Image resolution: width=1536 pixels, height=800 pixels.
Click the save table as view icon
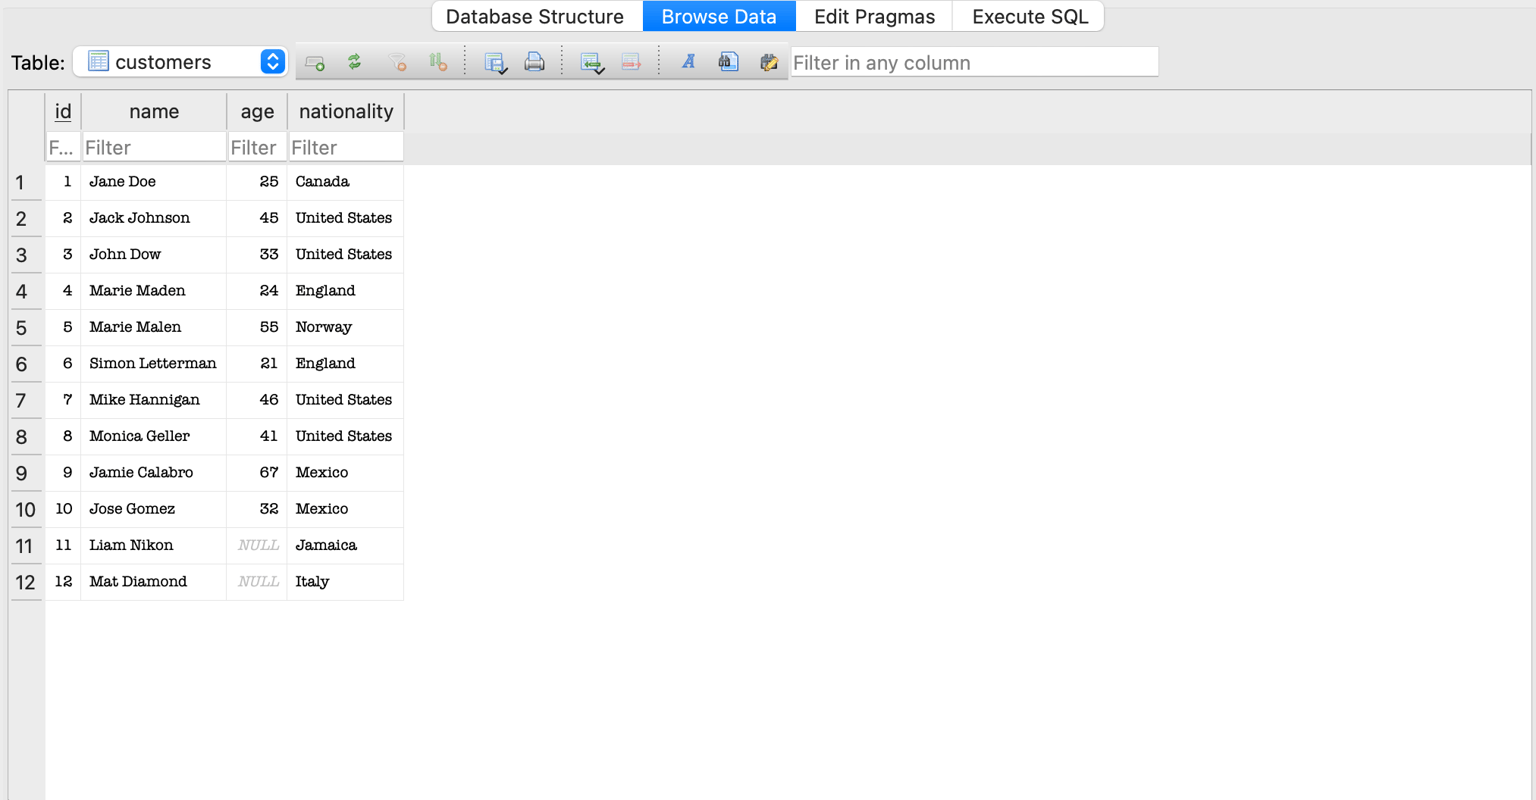coord(495,62)
